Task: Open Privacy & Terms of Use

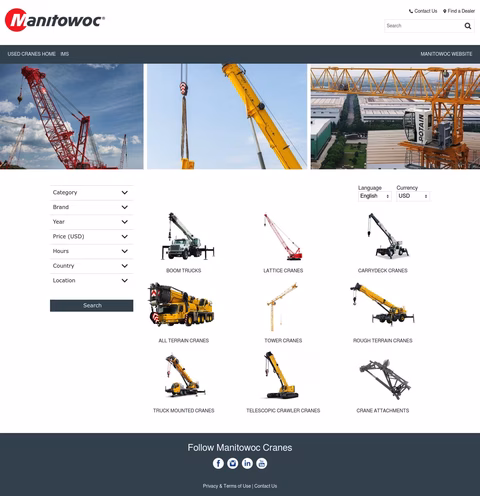Action: tap(227, 486)
